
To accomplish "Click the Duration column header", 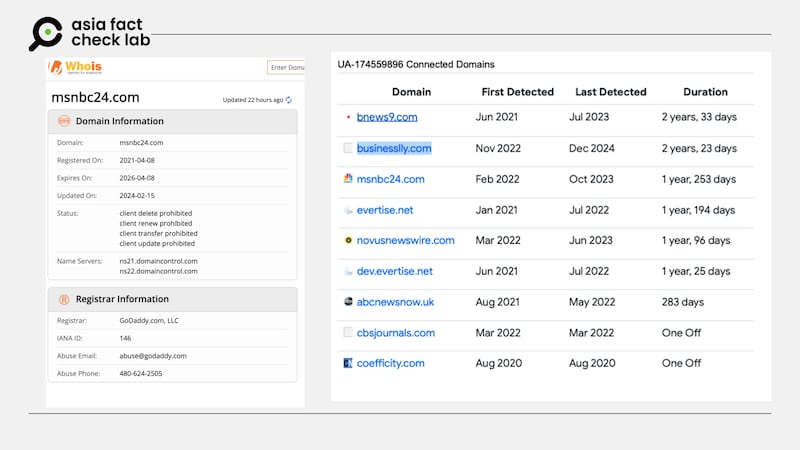I will coord(705,92).
